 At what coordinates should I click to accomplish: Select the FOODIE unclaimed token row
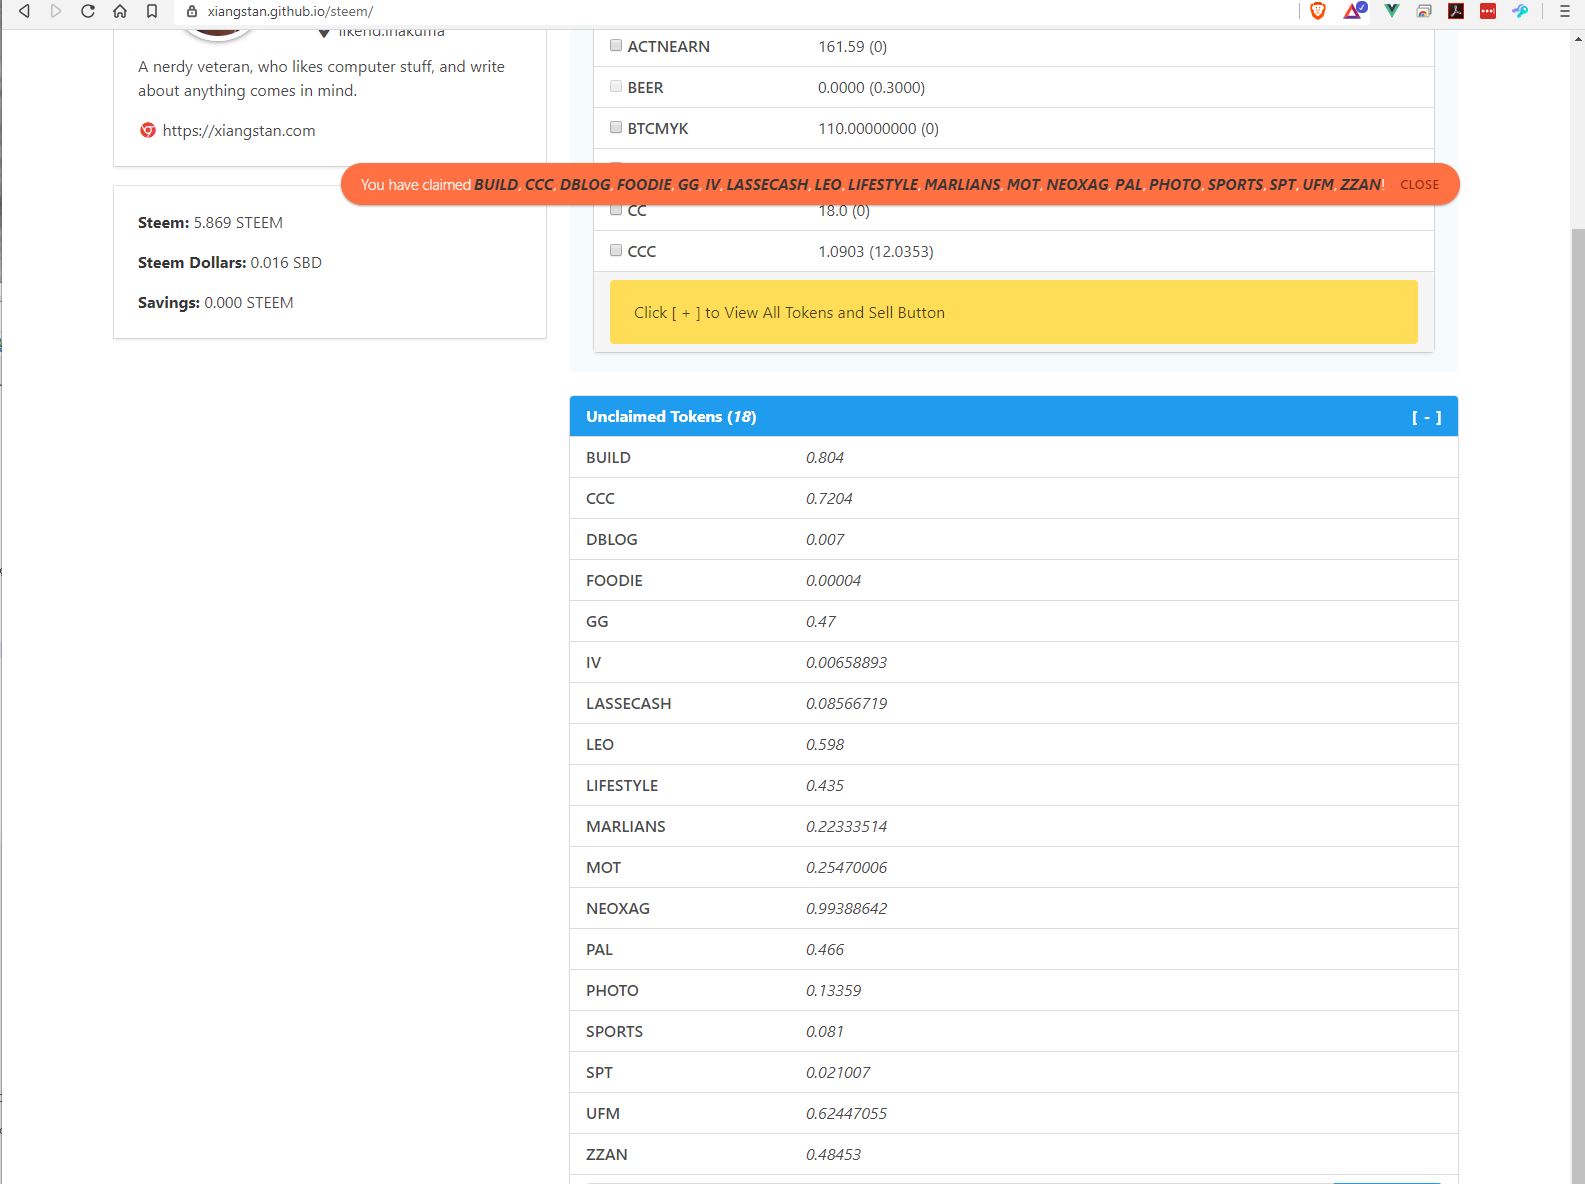(1013, 580)
